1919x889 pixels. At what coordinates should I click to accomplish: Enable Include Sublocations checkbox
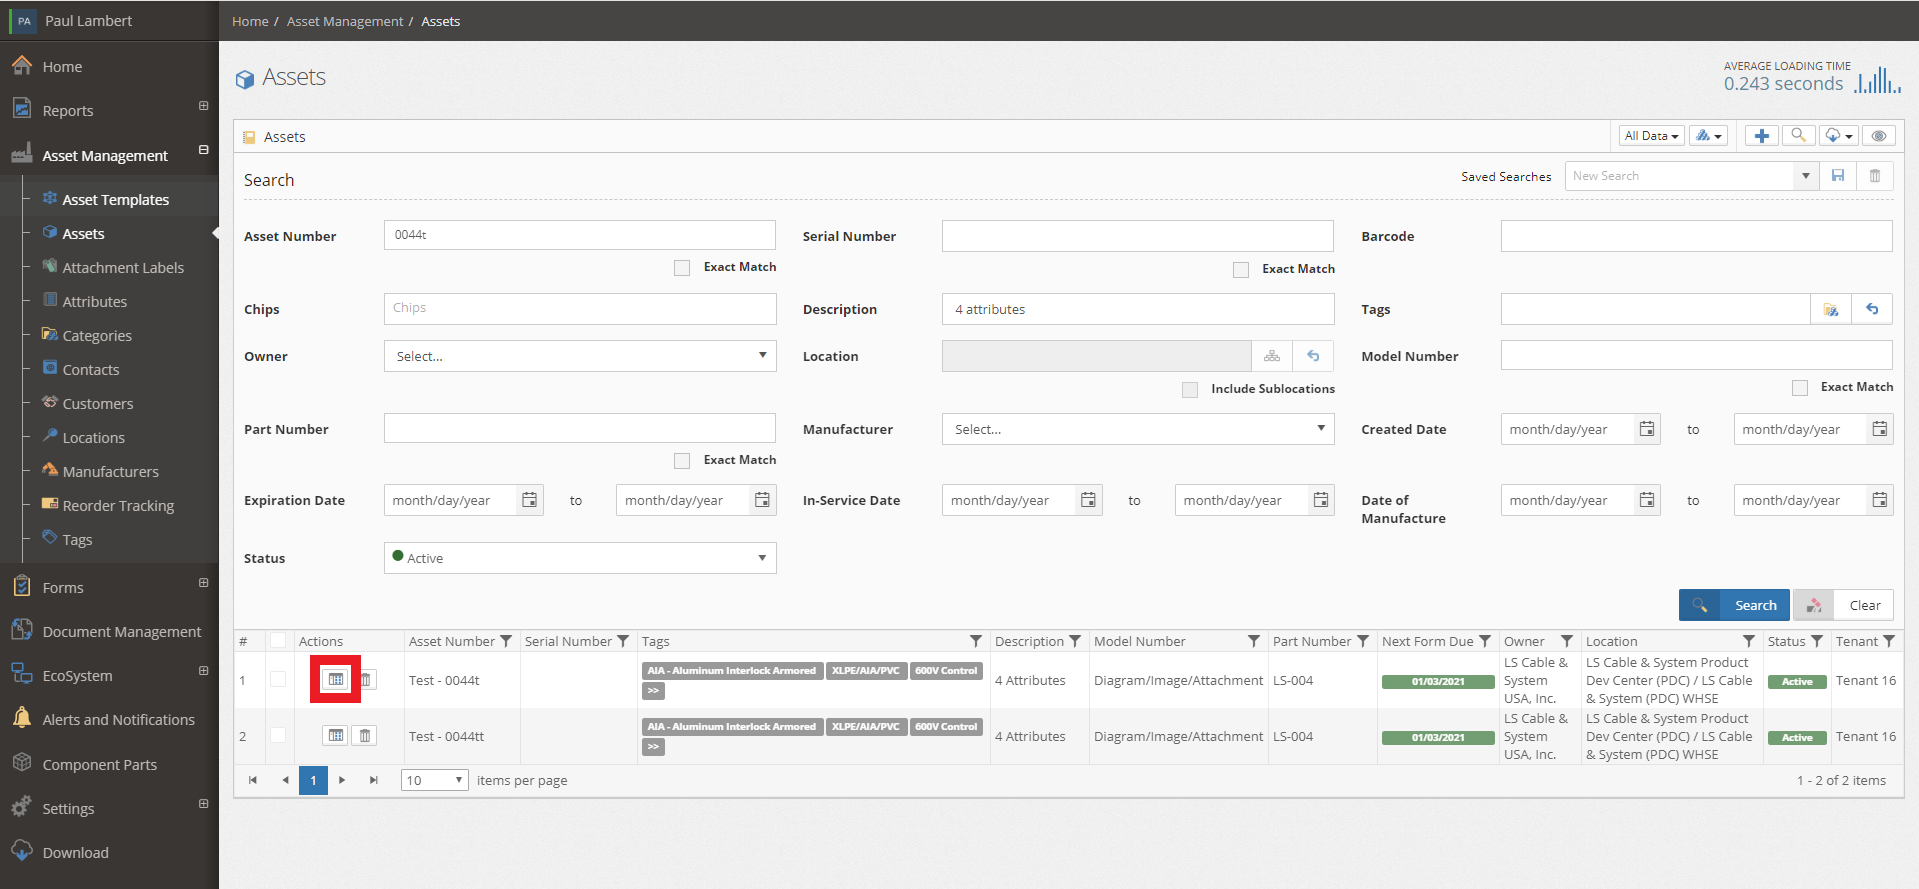[x=1190, y=390]
